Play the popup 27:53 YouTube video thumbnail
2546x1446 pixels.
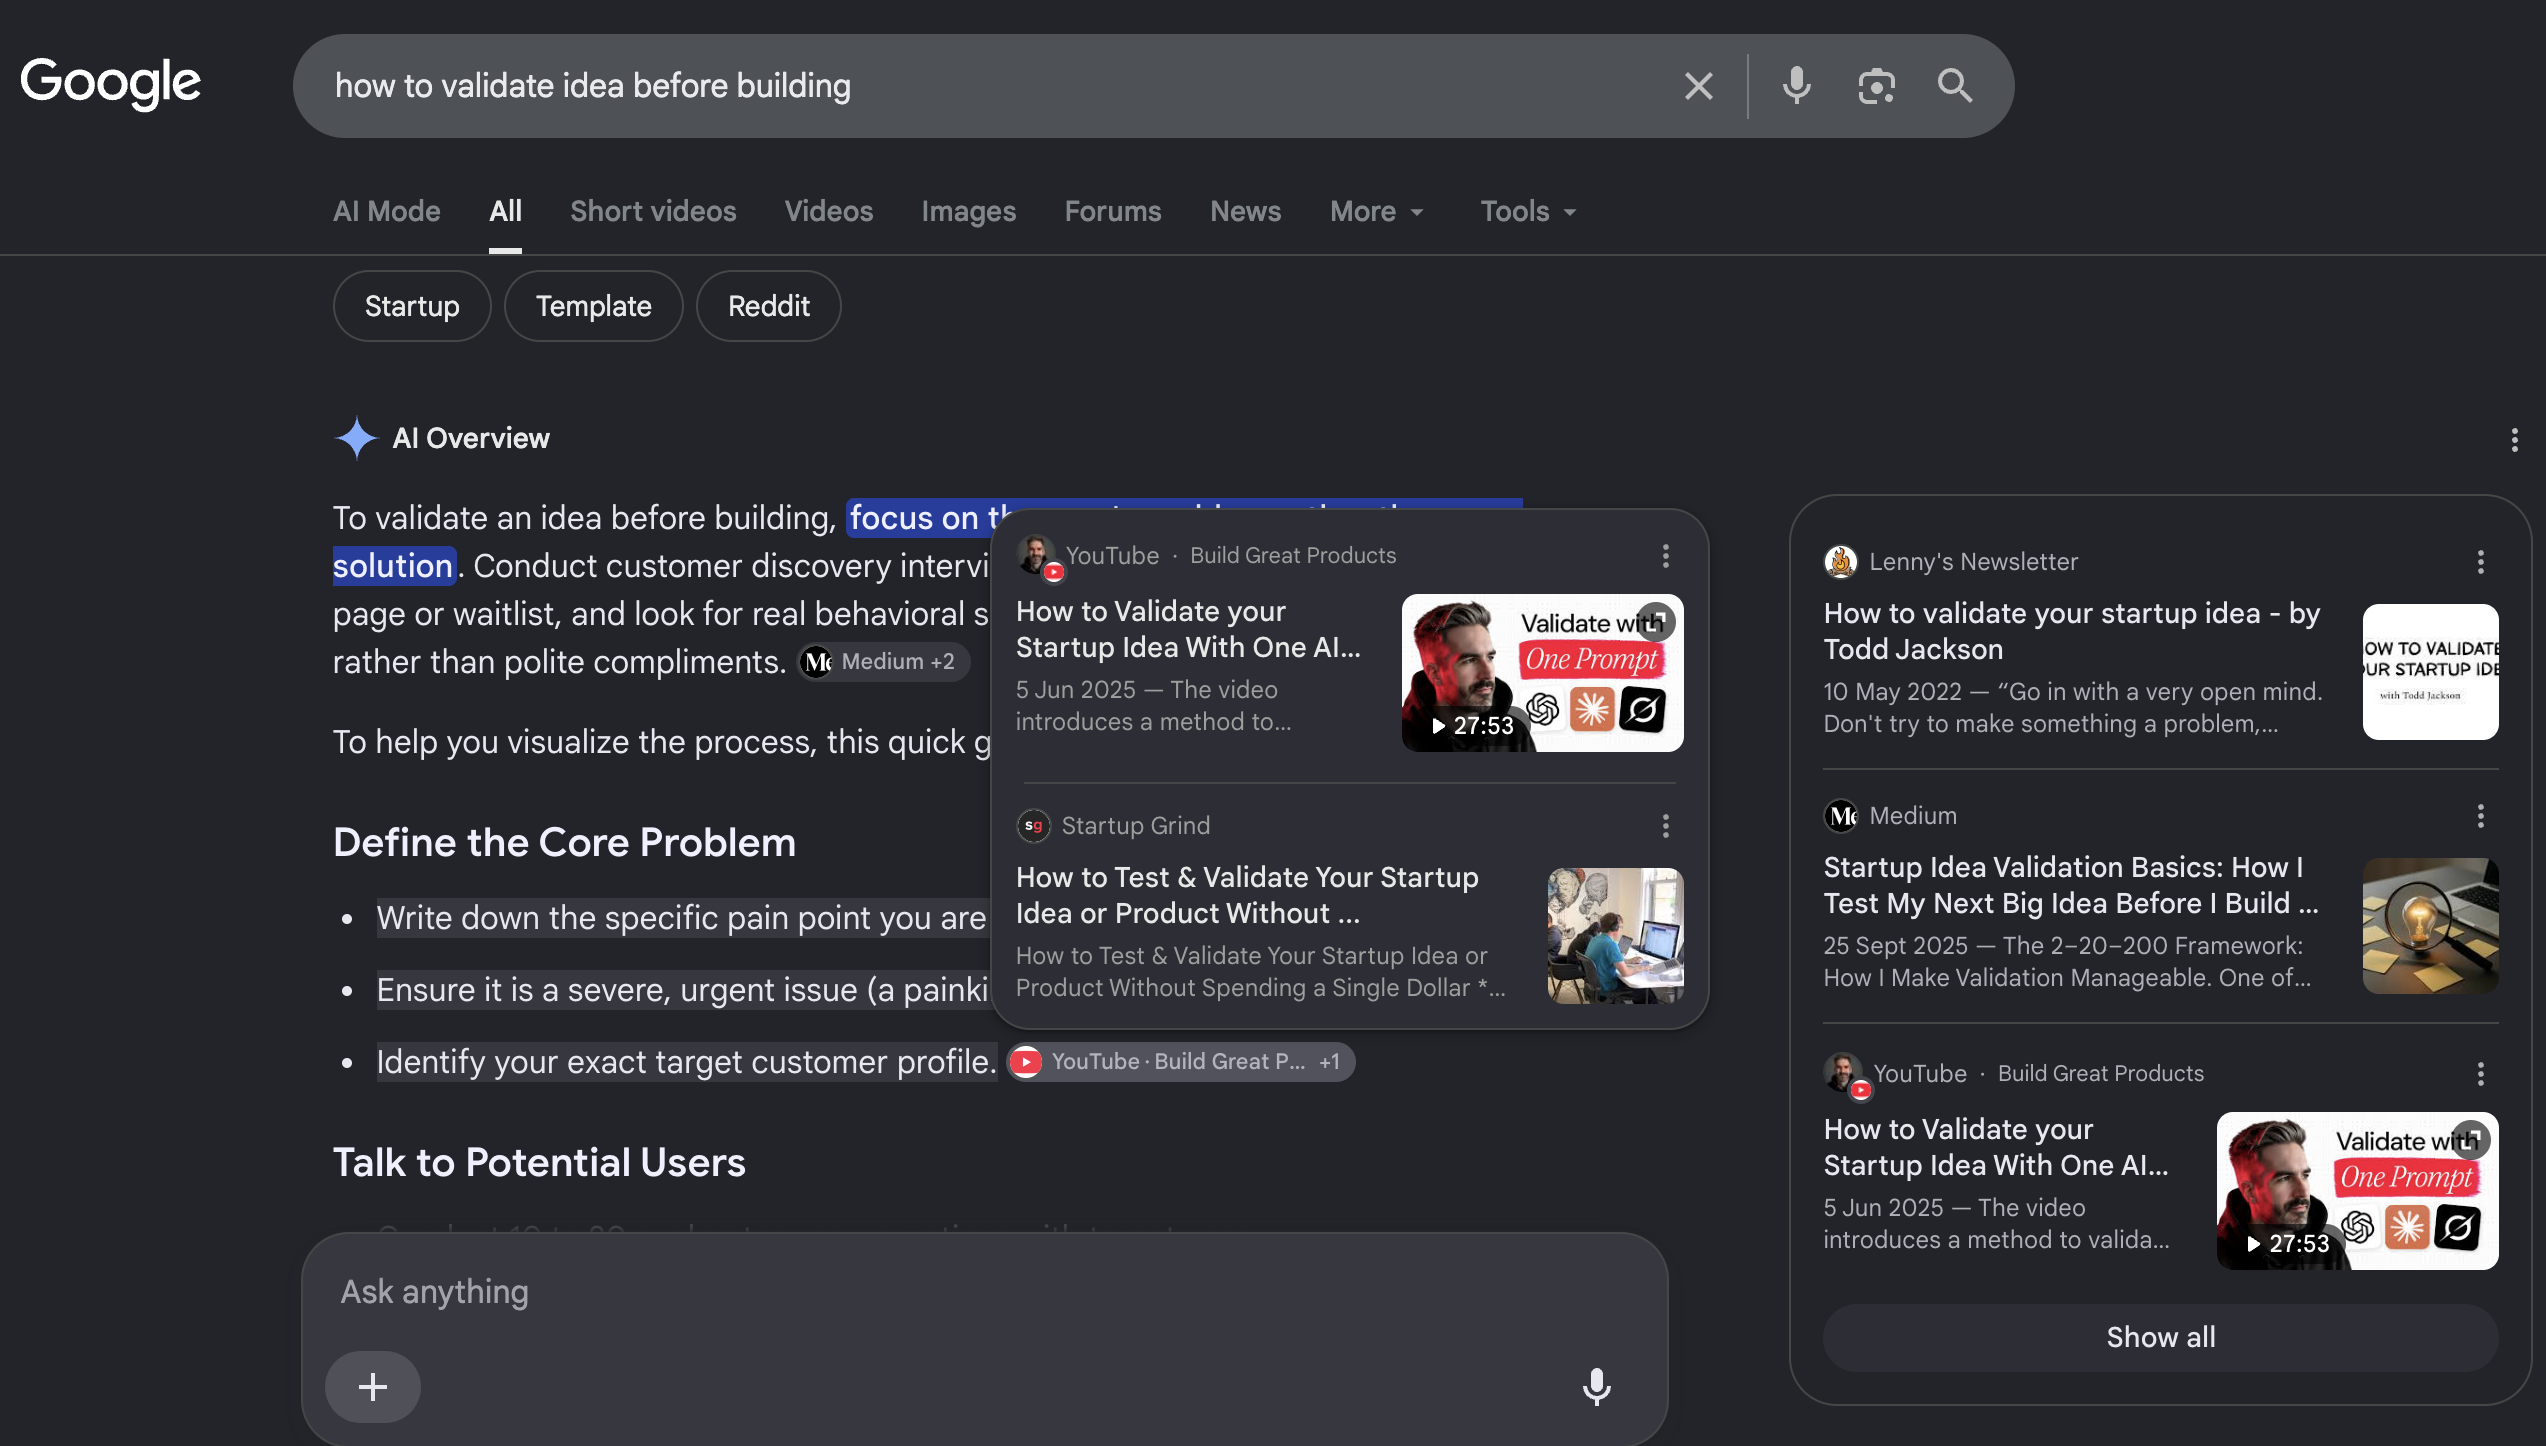coord(1543,673)
